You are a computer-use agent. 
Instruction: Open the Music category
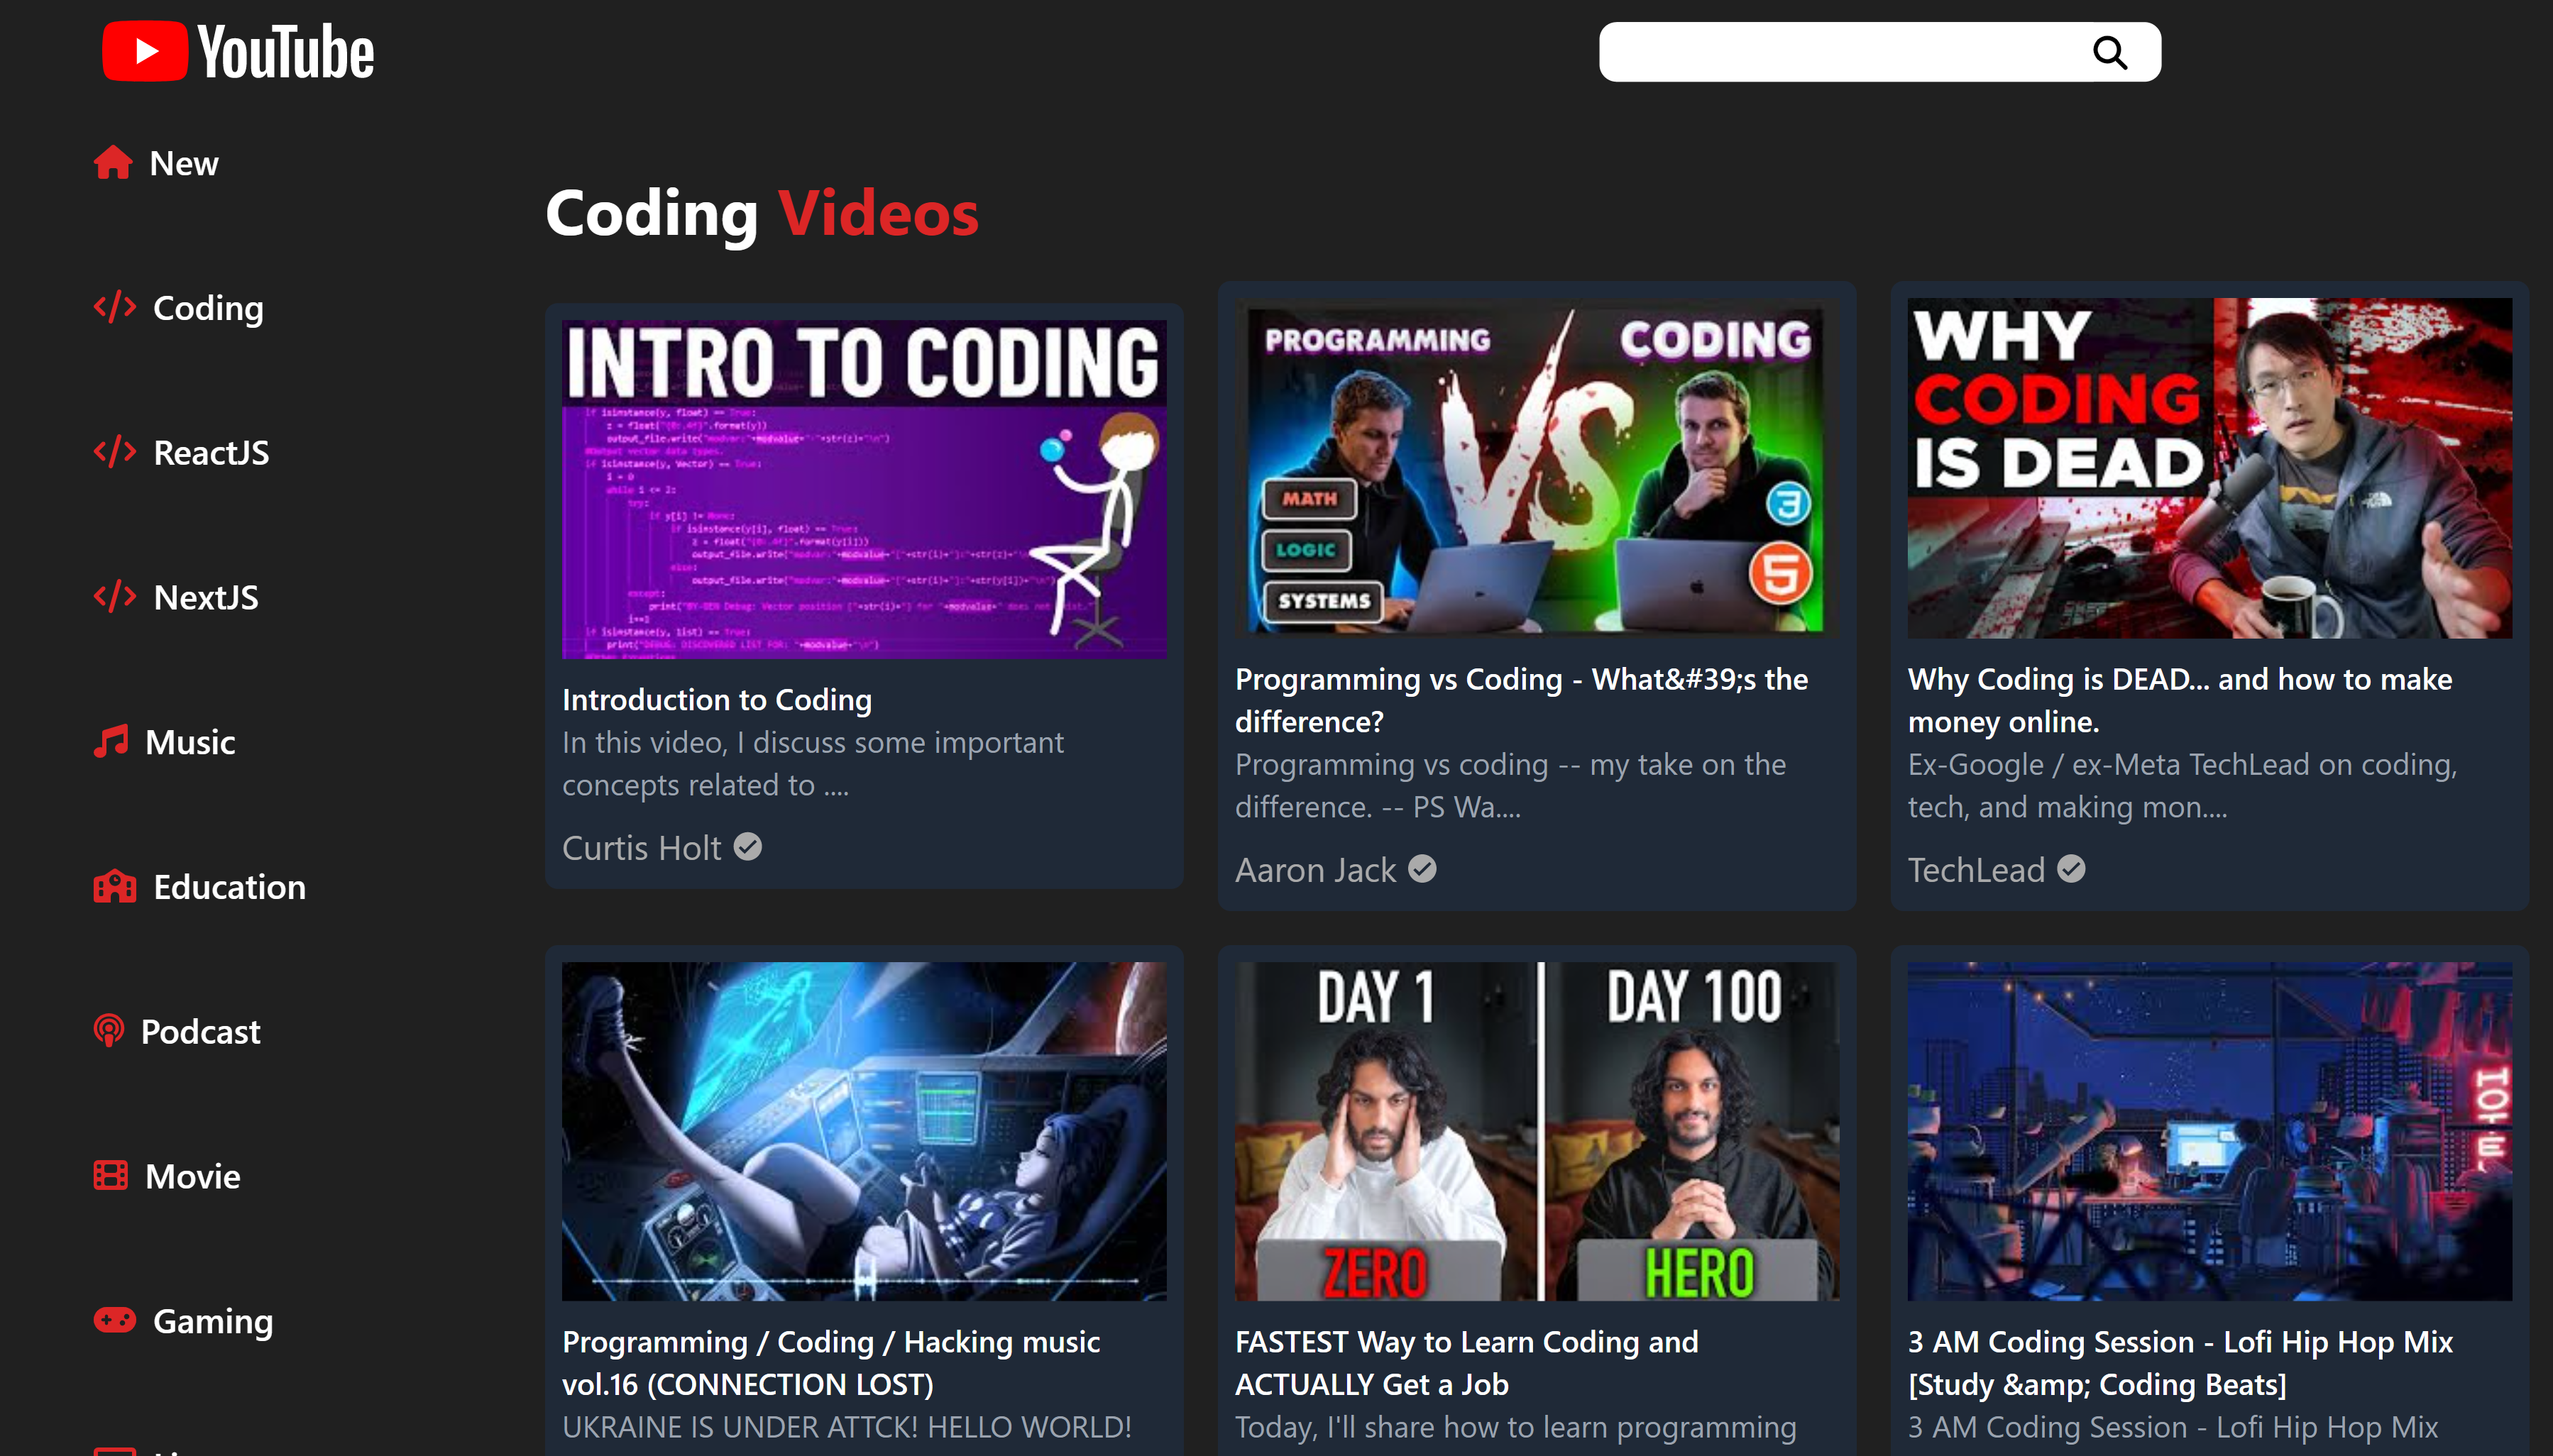190,742
